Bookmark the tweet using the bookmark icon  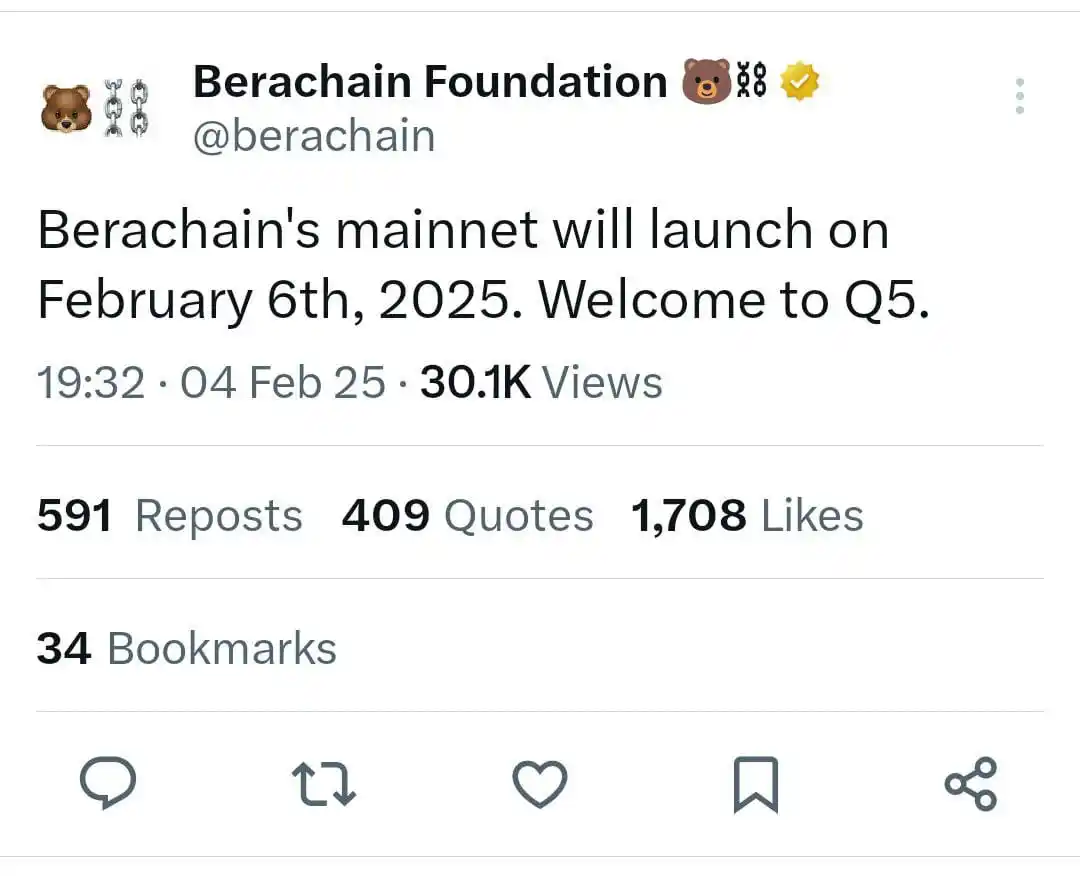pyautogui.click(x=756, y=784)
